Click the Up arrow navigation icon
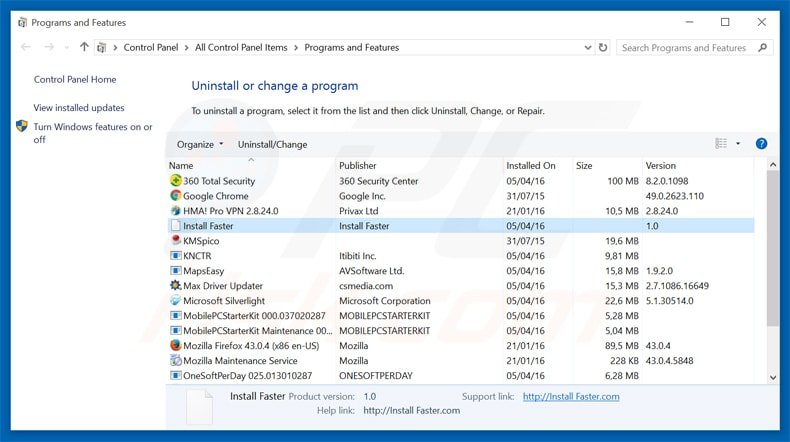This screenshot has height=442, width=790. (x=84, y=47)
